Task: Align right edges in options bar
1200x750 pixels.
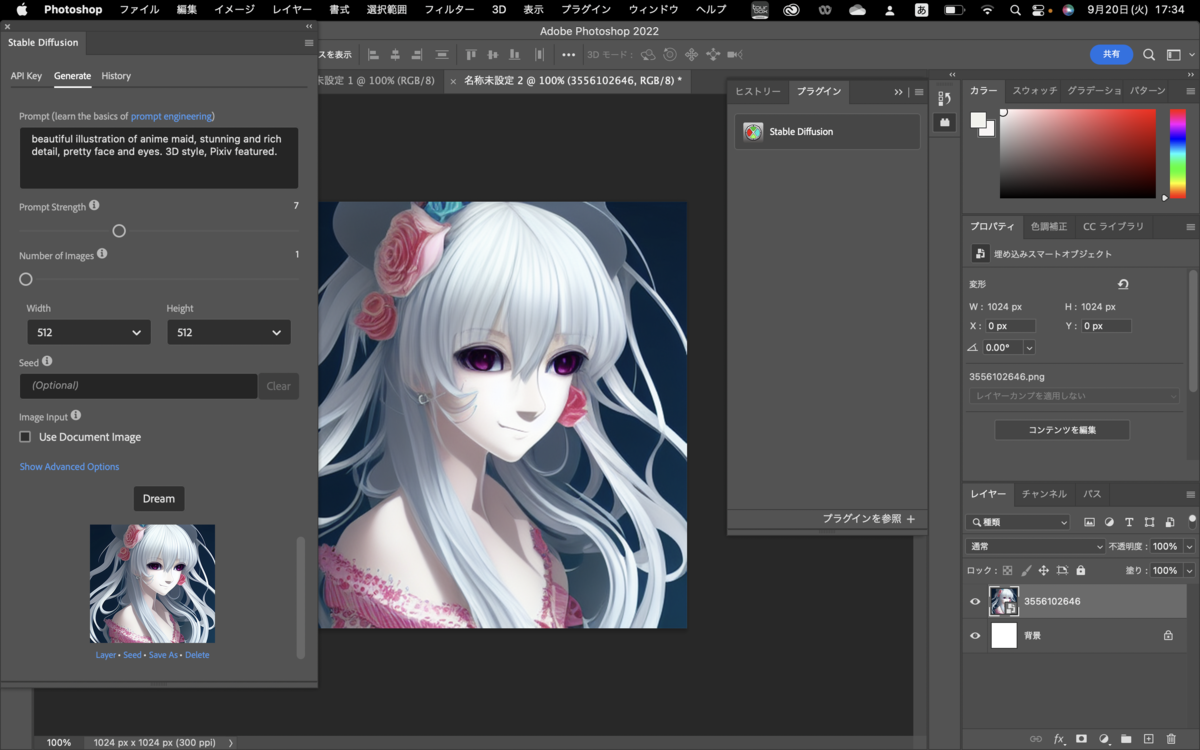Action: pos(418,55)
